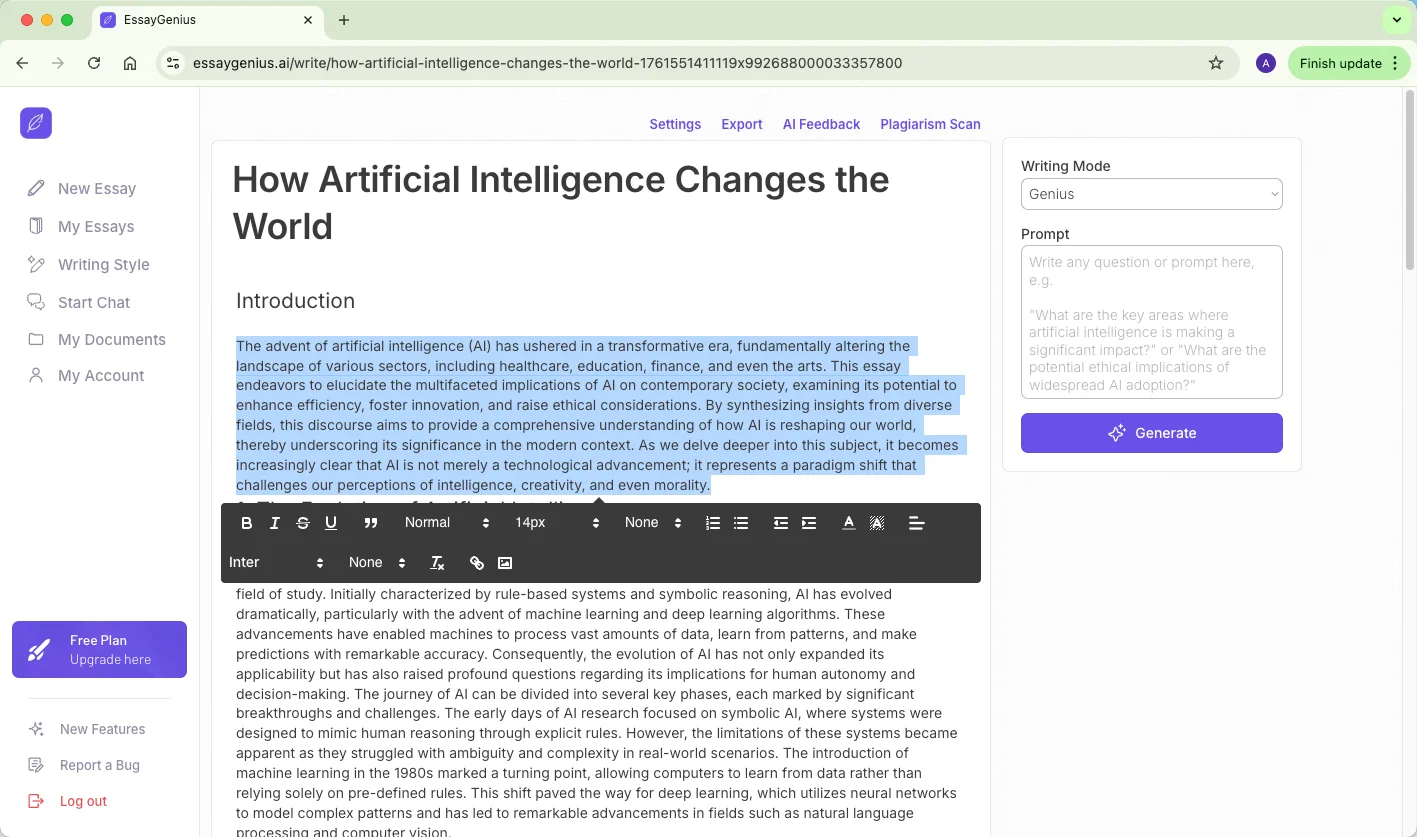Open the Plagiarism Scan tab
The width and height of the screenshot is (1417, 837).
click(x=930, y=125)
